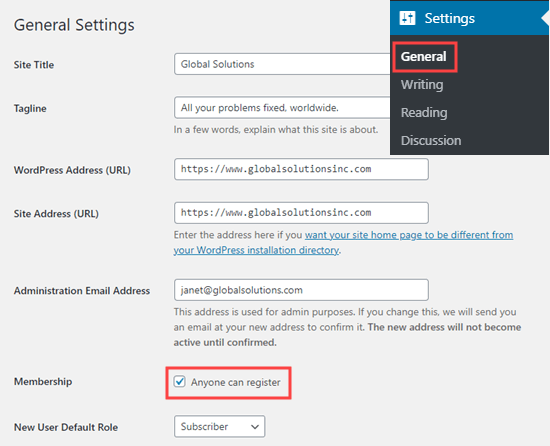The width and height of the screenshot is (550, 446).
Task: Go to Reading settings
Action: point(424,113)
